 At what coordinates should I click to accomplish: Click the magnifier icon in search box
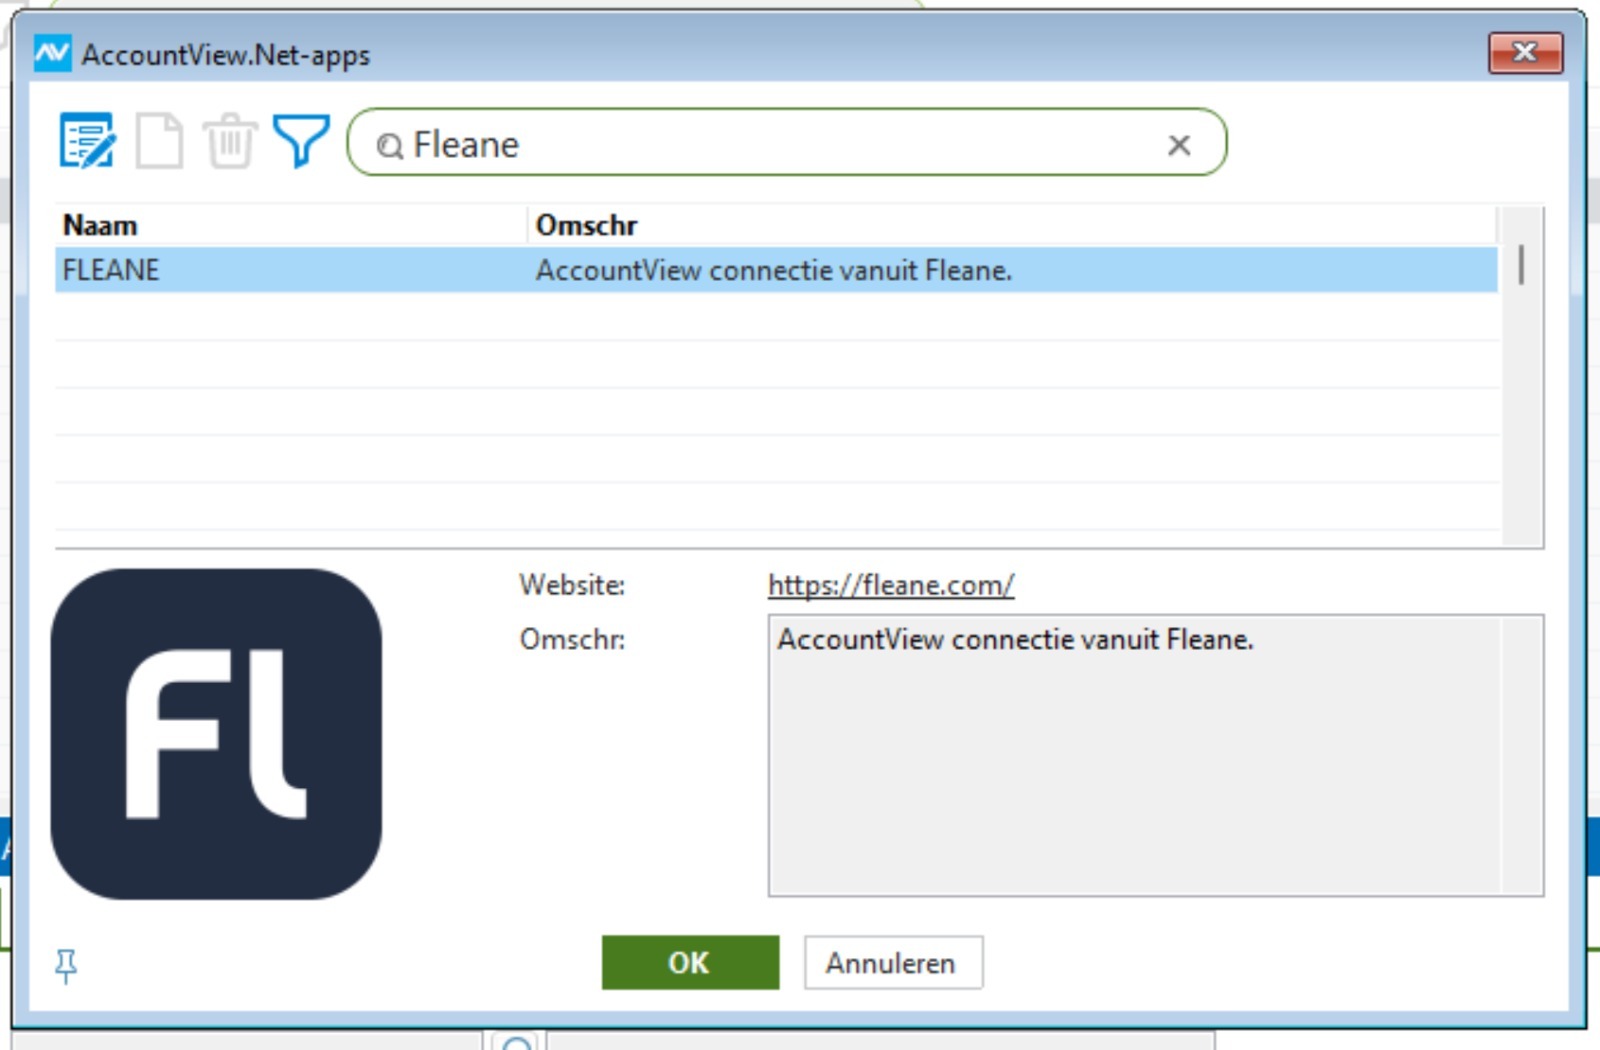[x=389, y=146]
